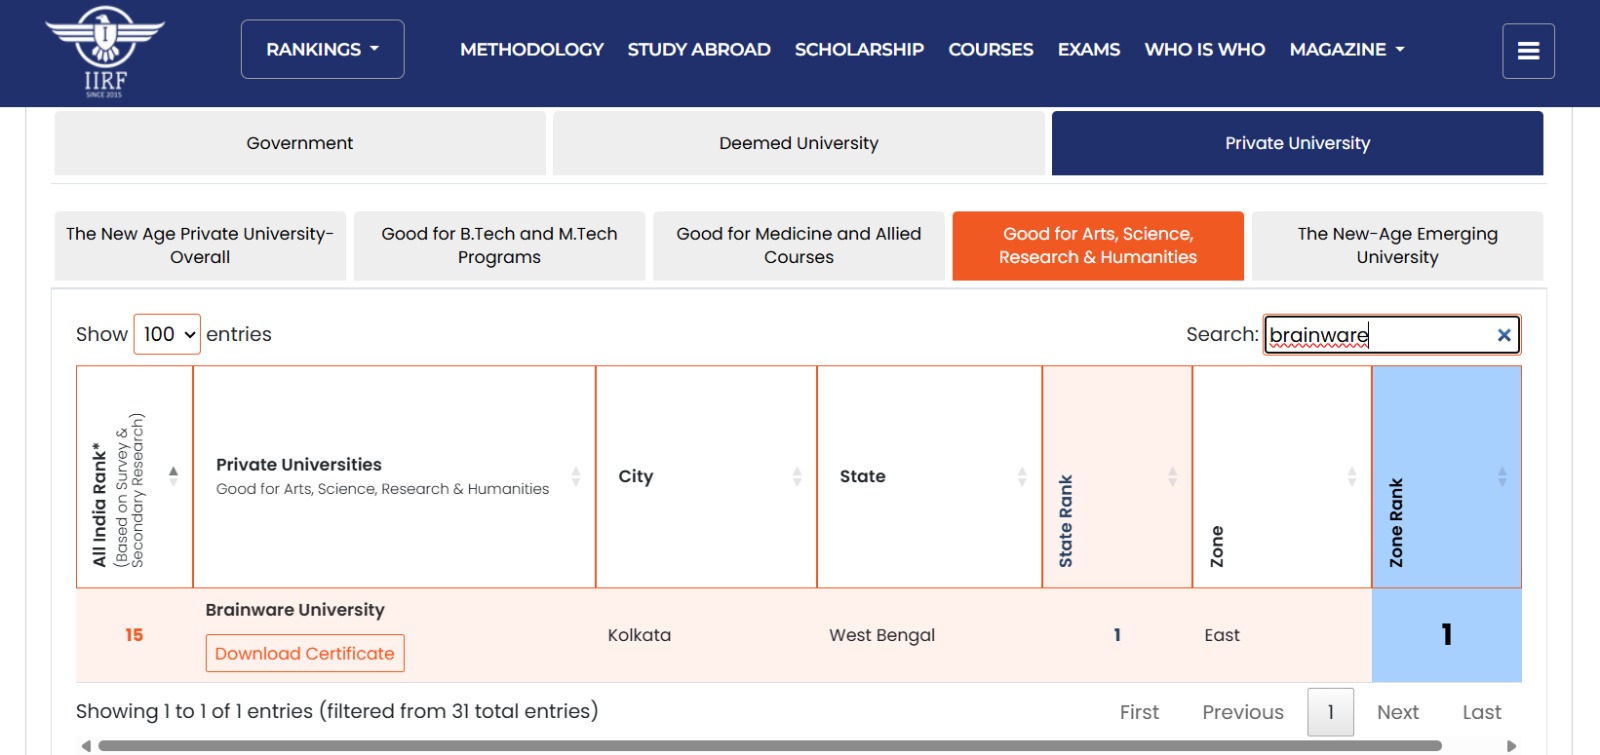Expand the Rankings dropdown

click(322, 49)
